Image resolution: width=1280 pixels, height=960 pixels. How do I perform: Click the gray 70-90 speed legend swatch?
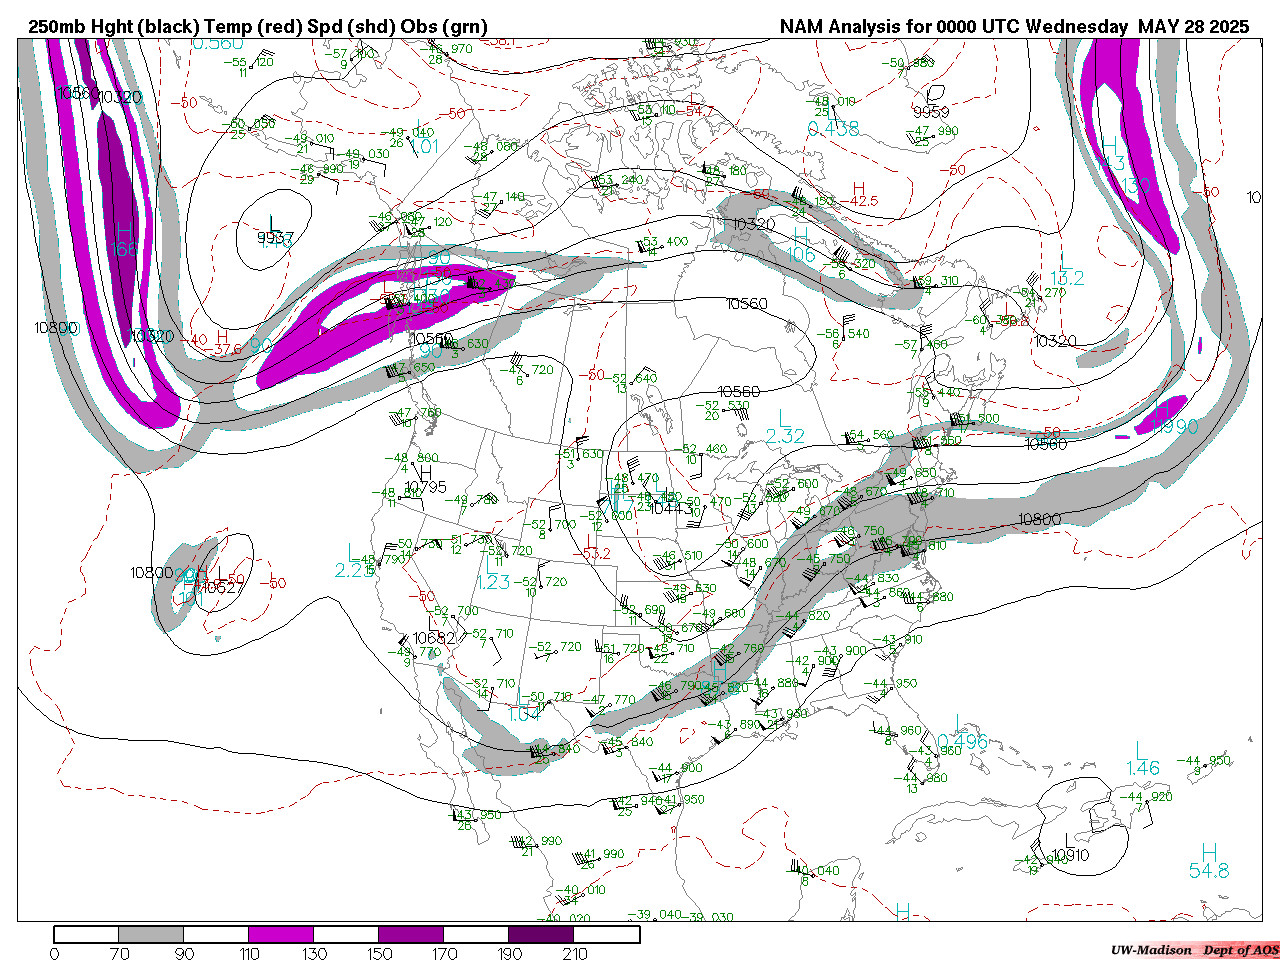click(151, 934)
